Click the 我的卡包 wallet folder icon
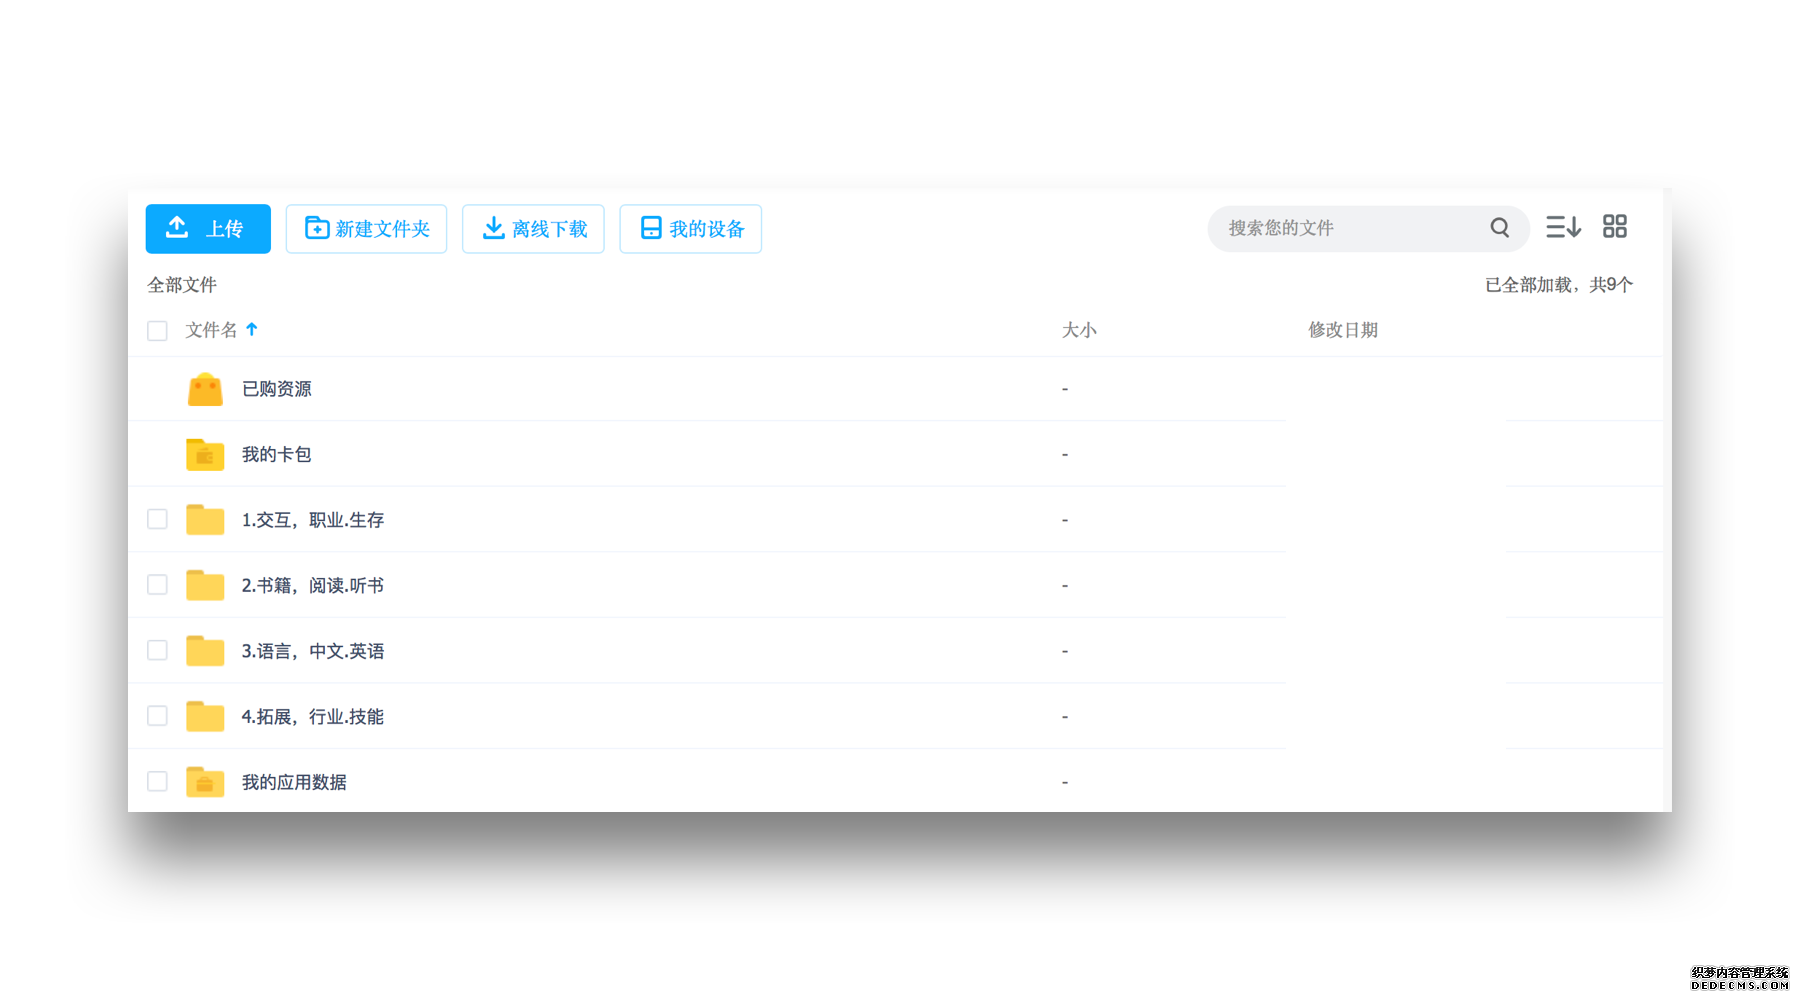The image size is (1800, 1000). click(205, 454)
